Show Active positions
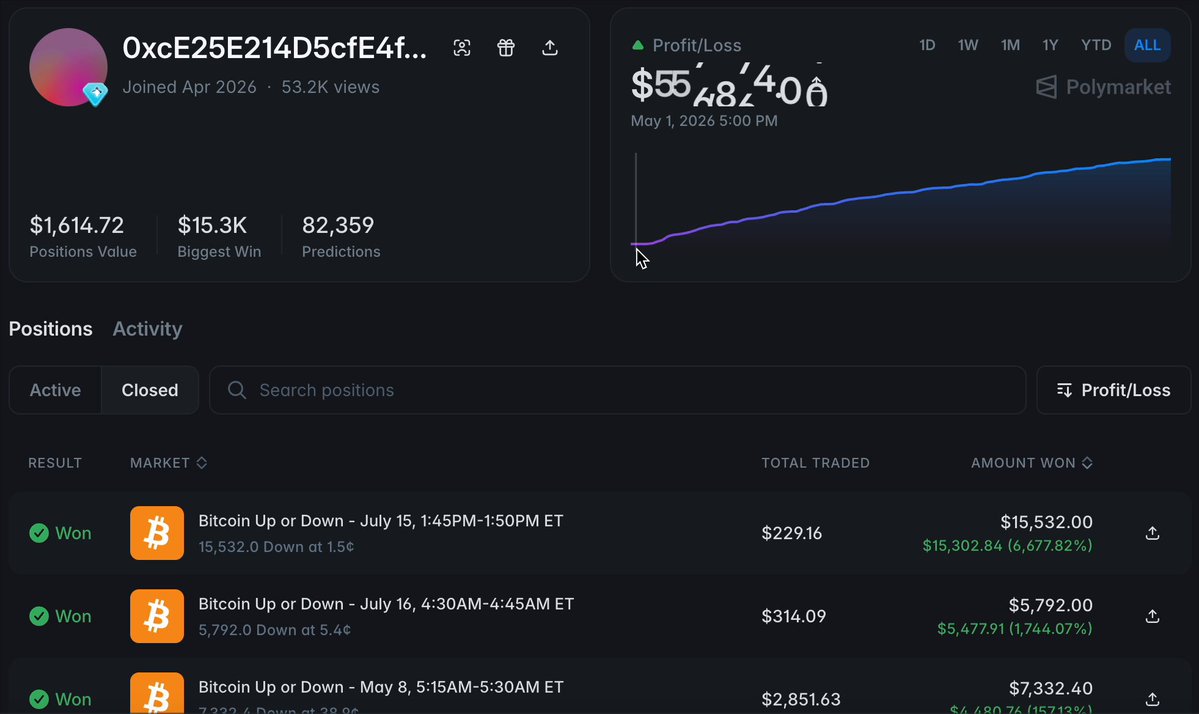 coord(55,390)
